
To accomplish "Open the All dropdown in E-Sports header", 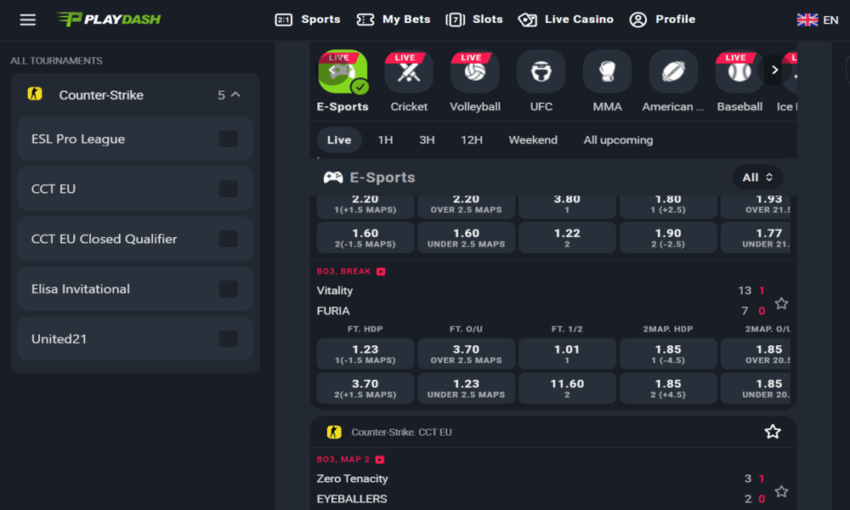I will tap(757, 177).
